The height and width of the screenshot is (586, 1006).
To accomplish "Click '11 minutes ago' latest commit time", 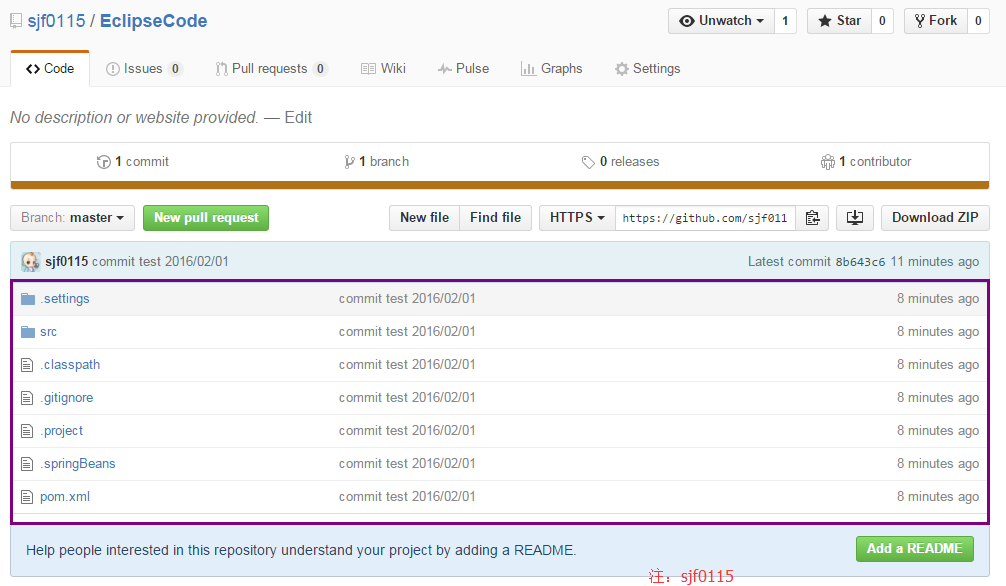I will 934,262.
